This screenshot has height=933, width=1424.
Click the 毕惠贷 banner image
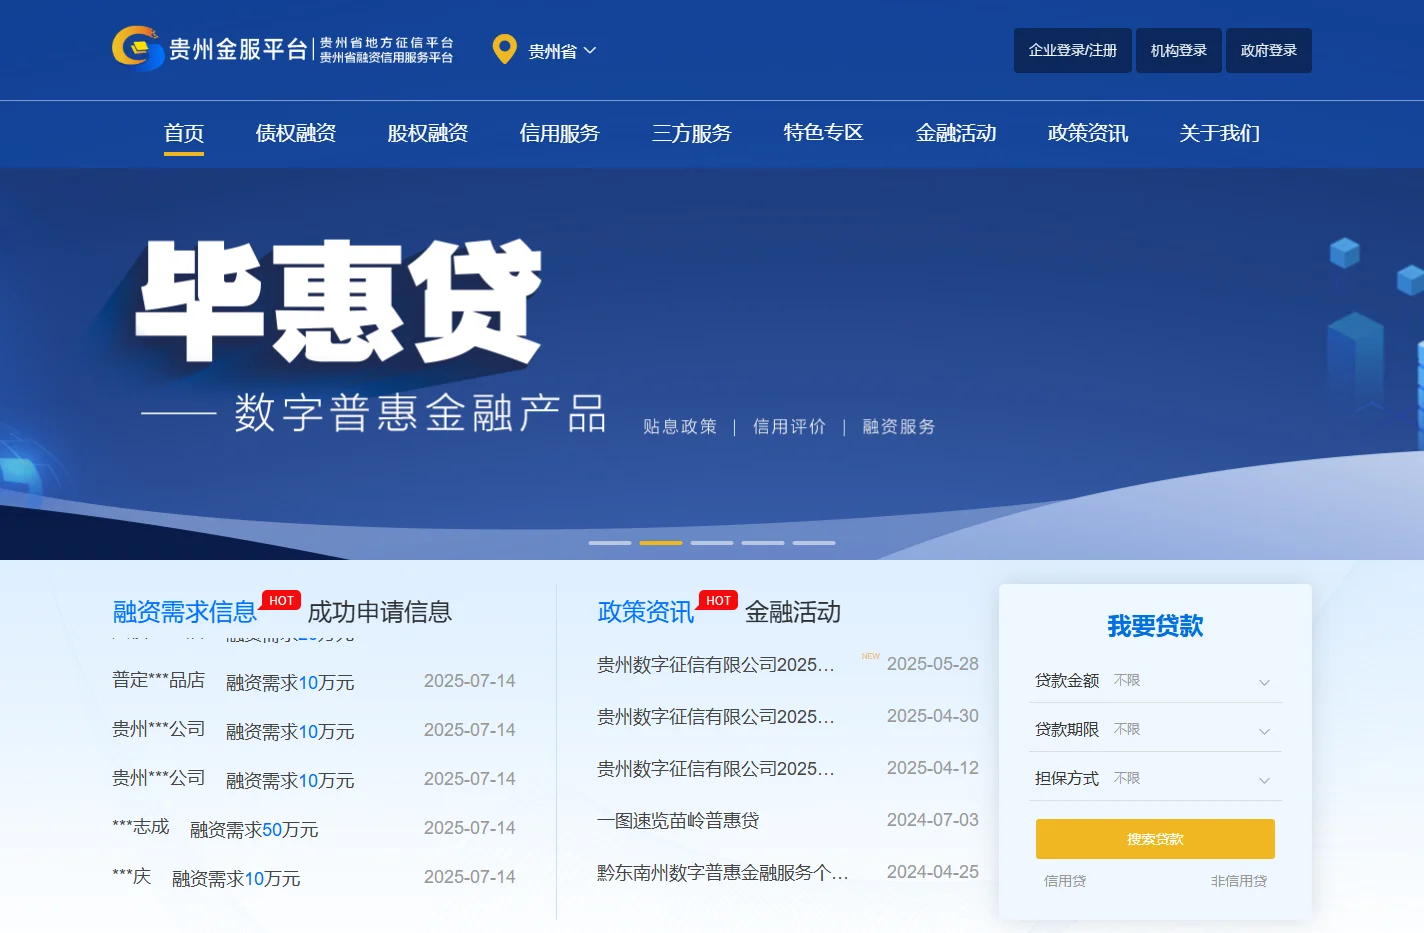coord(712,363)
